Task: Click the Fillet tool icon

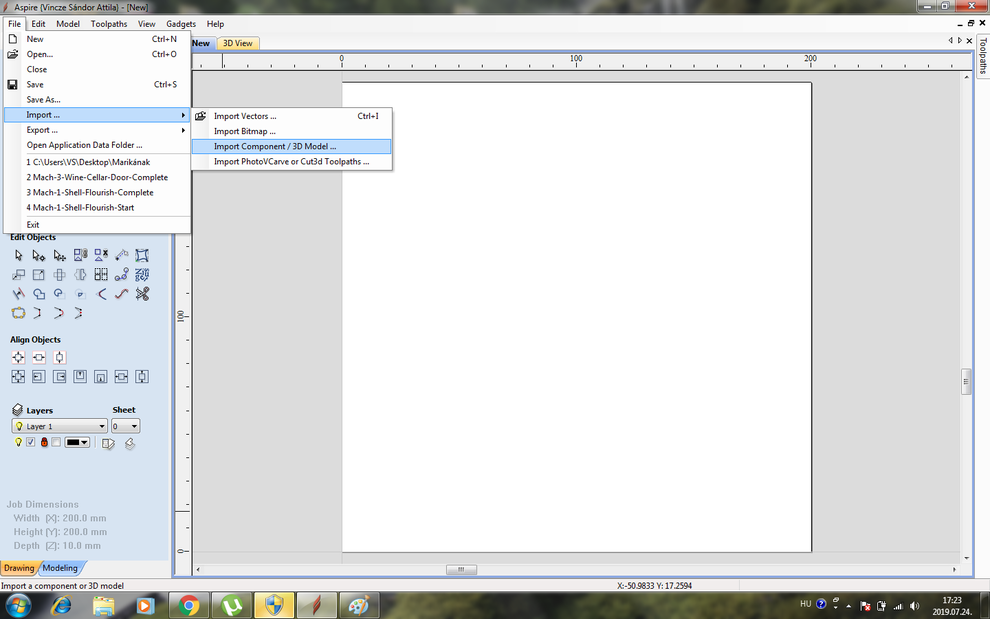Action: 101,294
